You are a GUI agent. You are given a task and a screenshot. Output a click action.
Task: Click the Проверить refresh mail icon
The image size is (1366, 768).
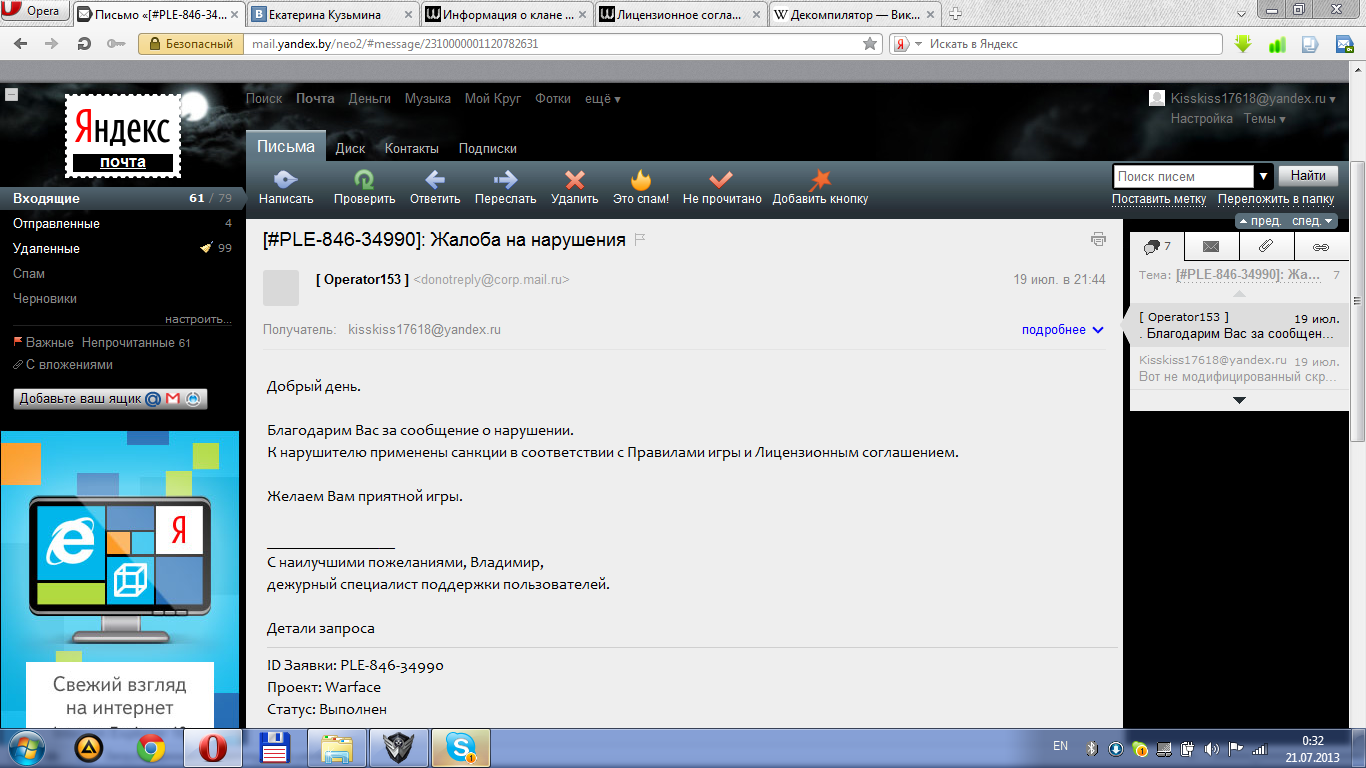coord(364,180)
